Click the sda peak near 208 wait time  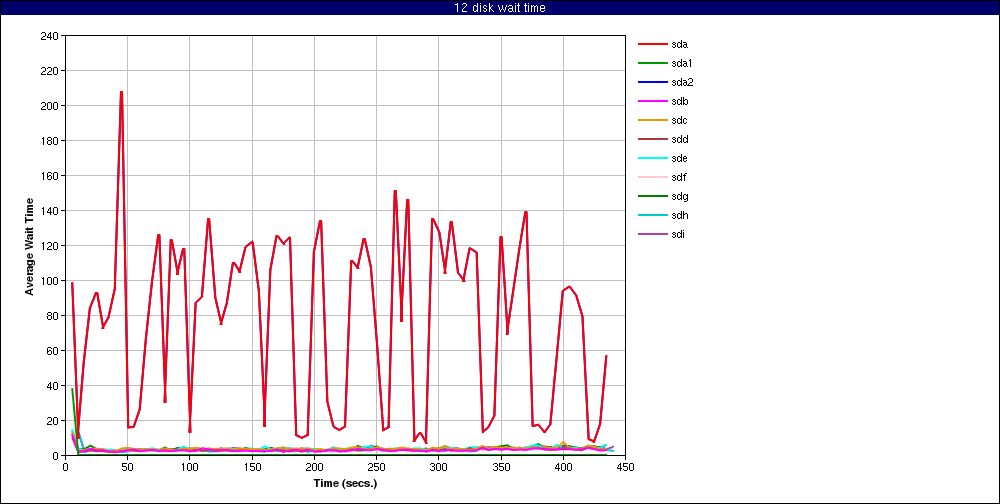click(121, 93)
